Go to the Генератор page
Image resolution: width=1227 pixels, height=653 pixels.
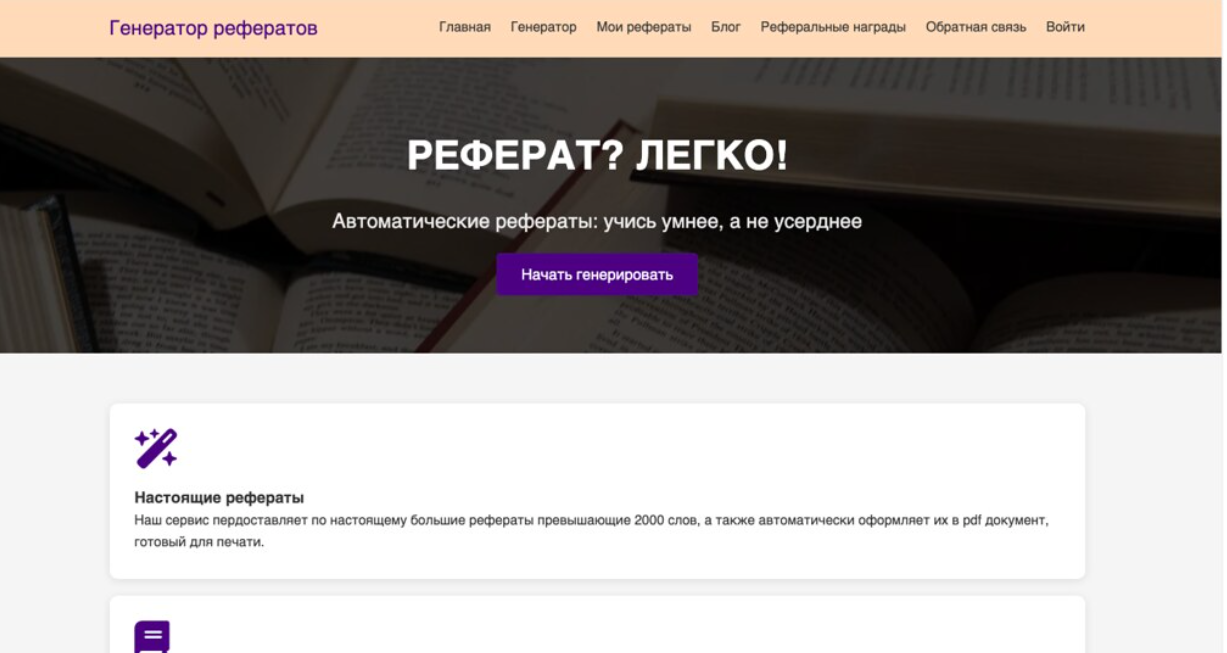pyautogui.click(x=543, y=27)
